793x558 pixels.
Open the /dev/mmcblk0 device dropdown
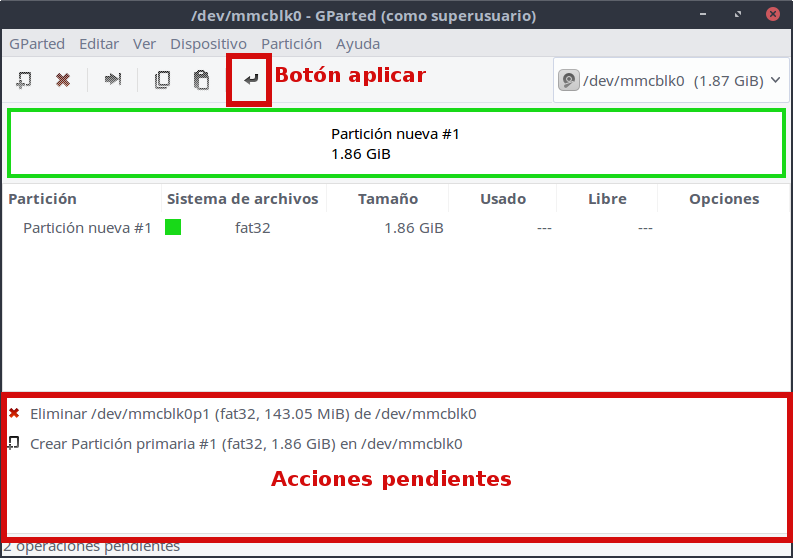668,81
